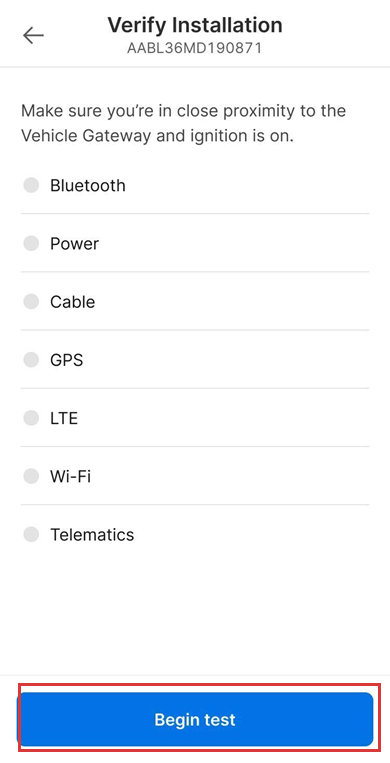Click the LTE status indicator dot
Viewport: 390px width, 763px height.
31,418
